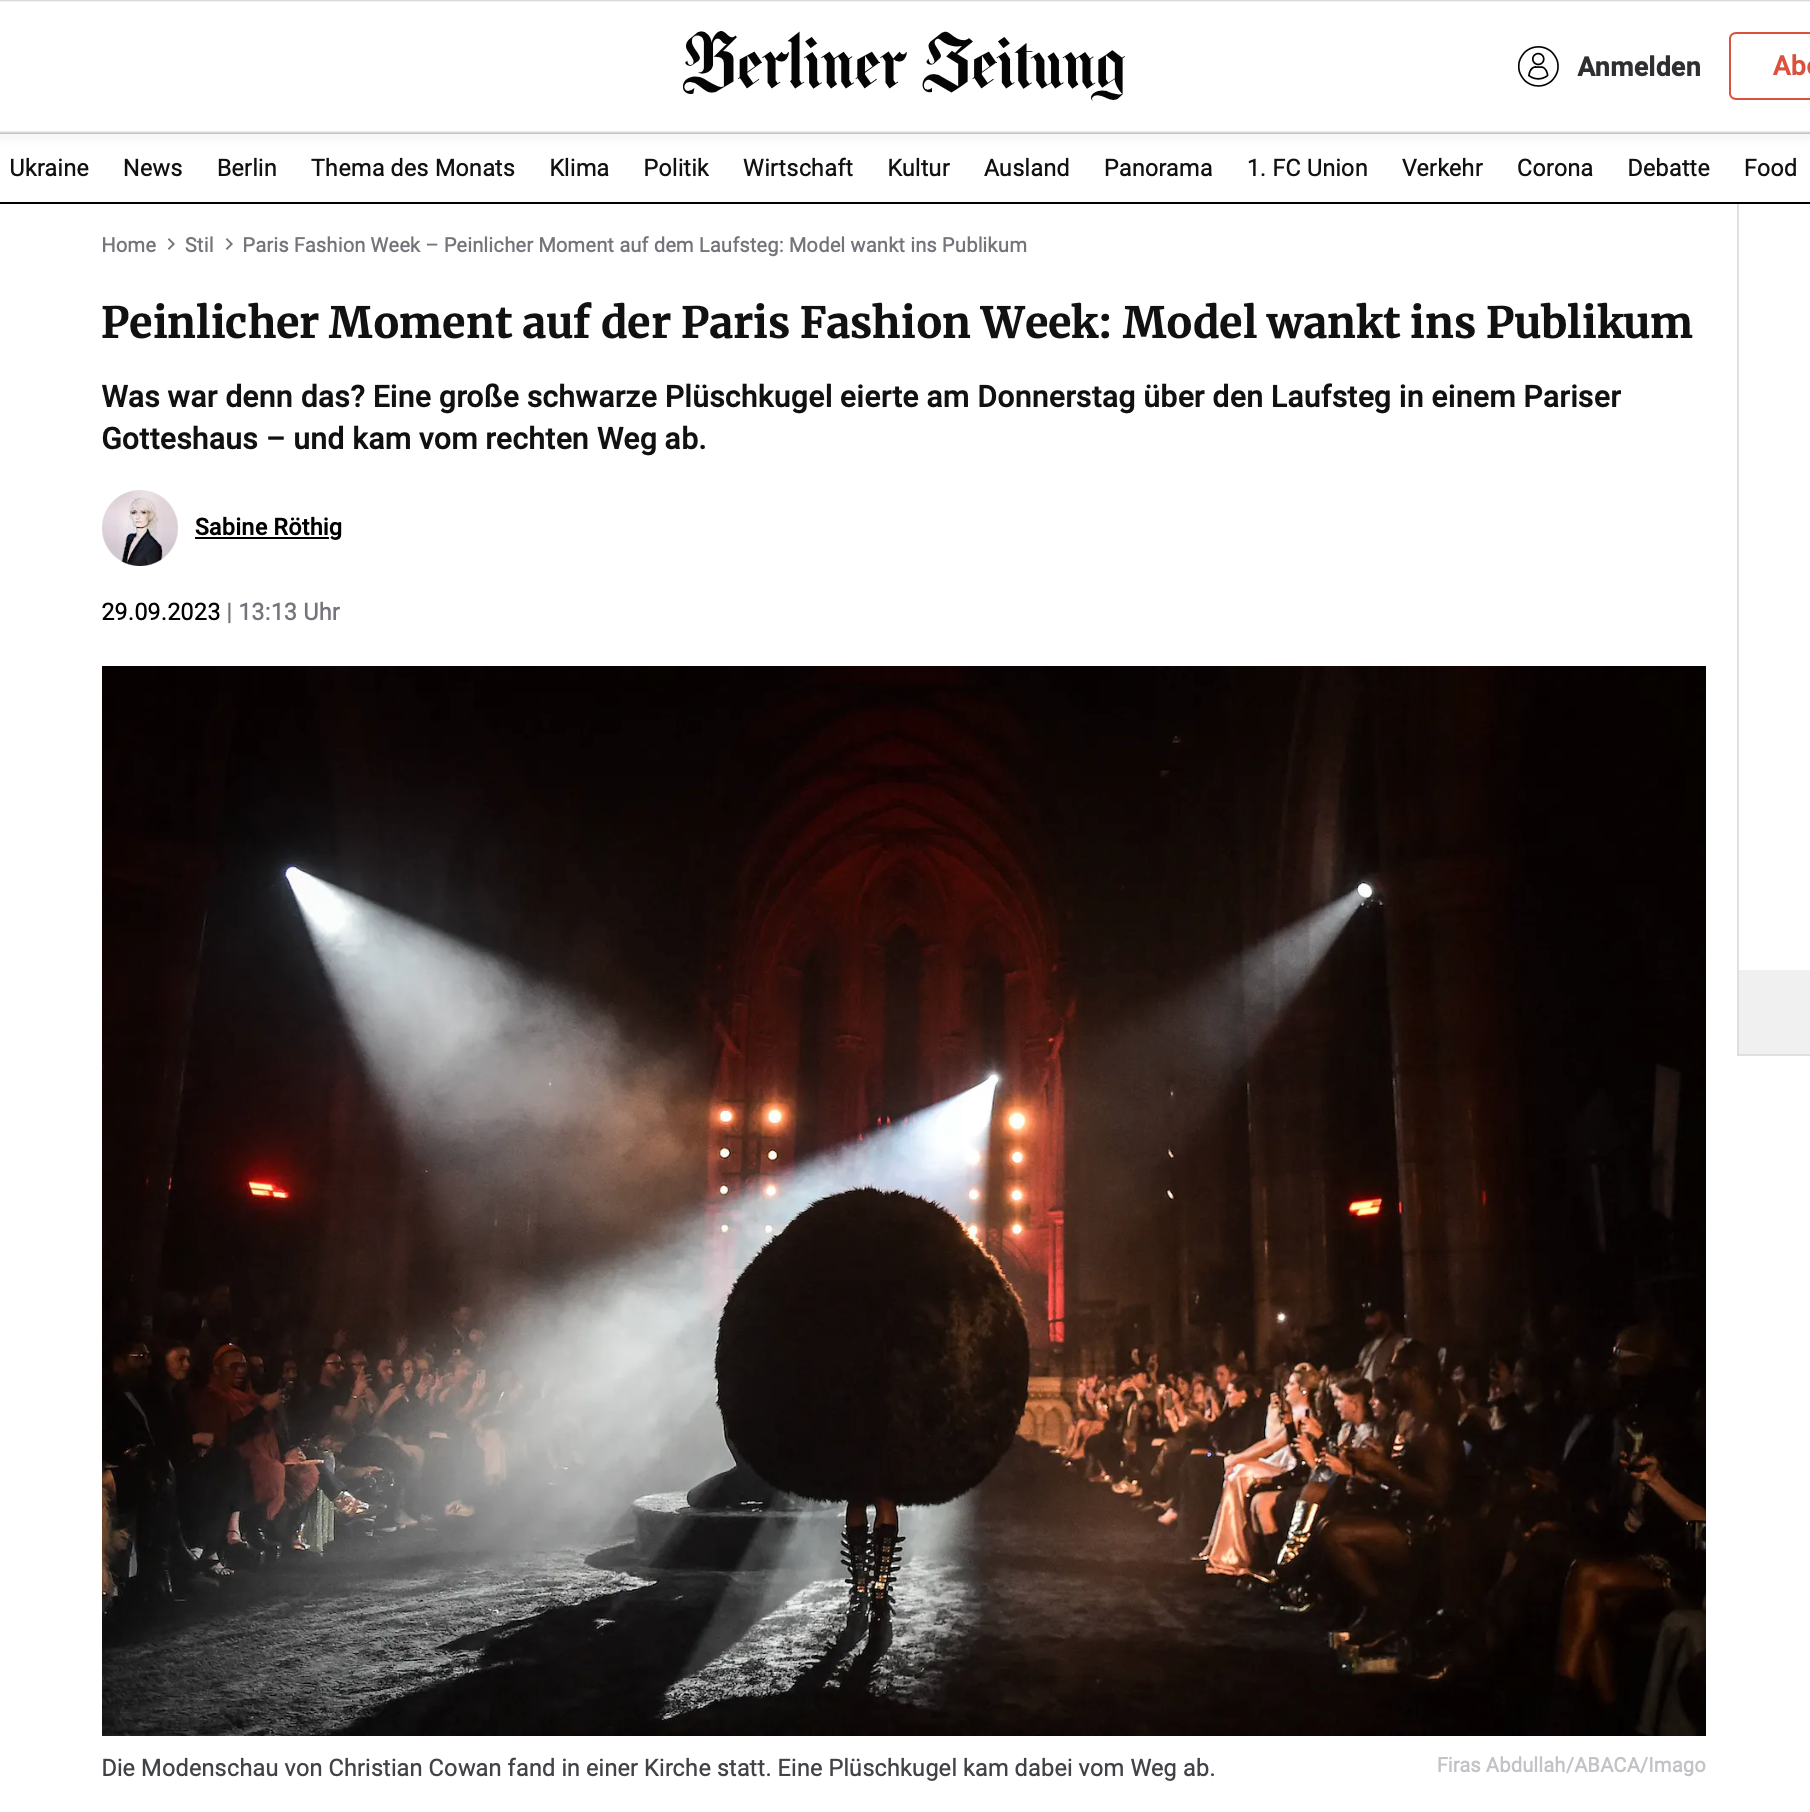The height and width of the screenshot is (1812, 1810).
Task: Go to the Berlin section
Action: coord(246,167)
